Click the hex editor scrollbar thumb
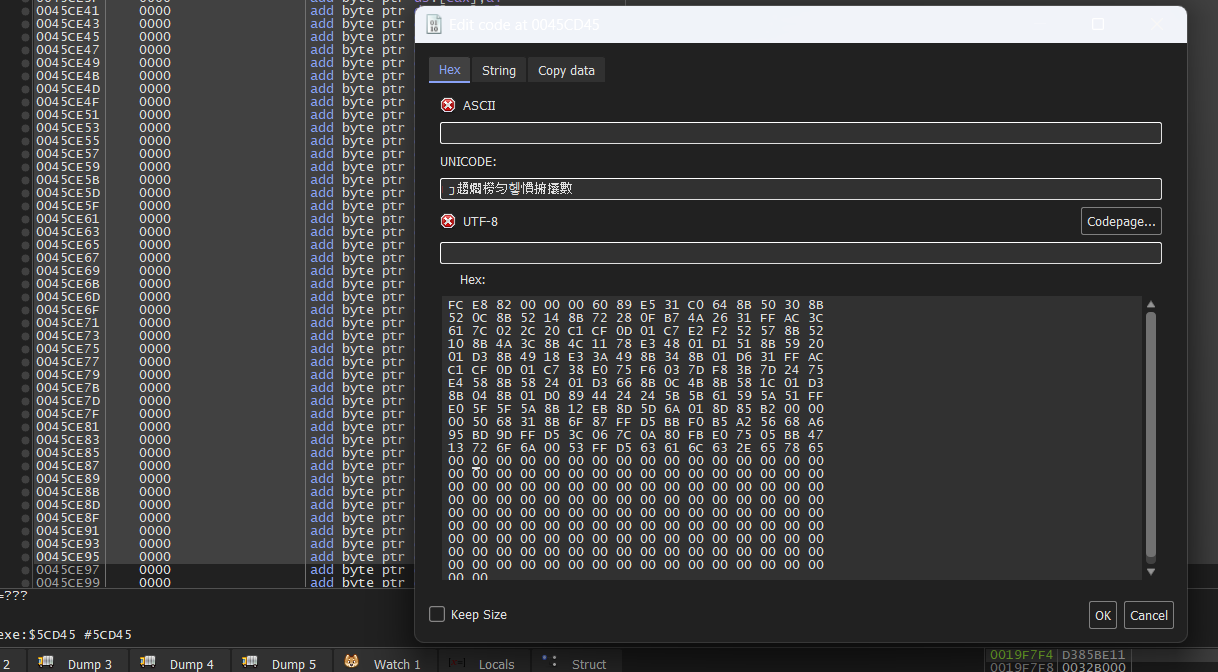1218x672 pixels. [1150, 435]
